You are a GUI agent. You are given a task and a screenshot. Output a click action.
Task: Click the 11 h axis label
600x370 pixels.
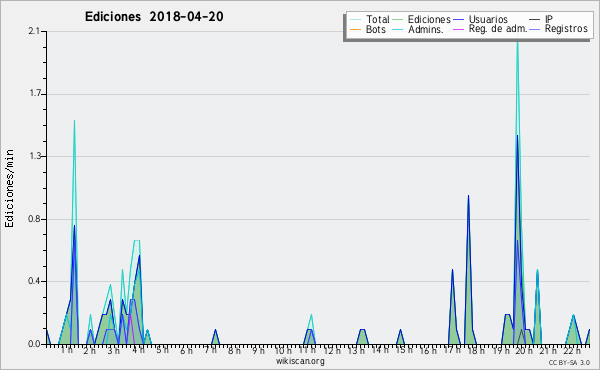tap(307, 350)
